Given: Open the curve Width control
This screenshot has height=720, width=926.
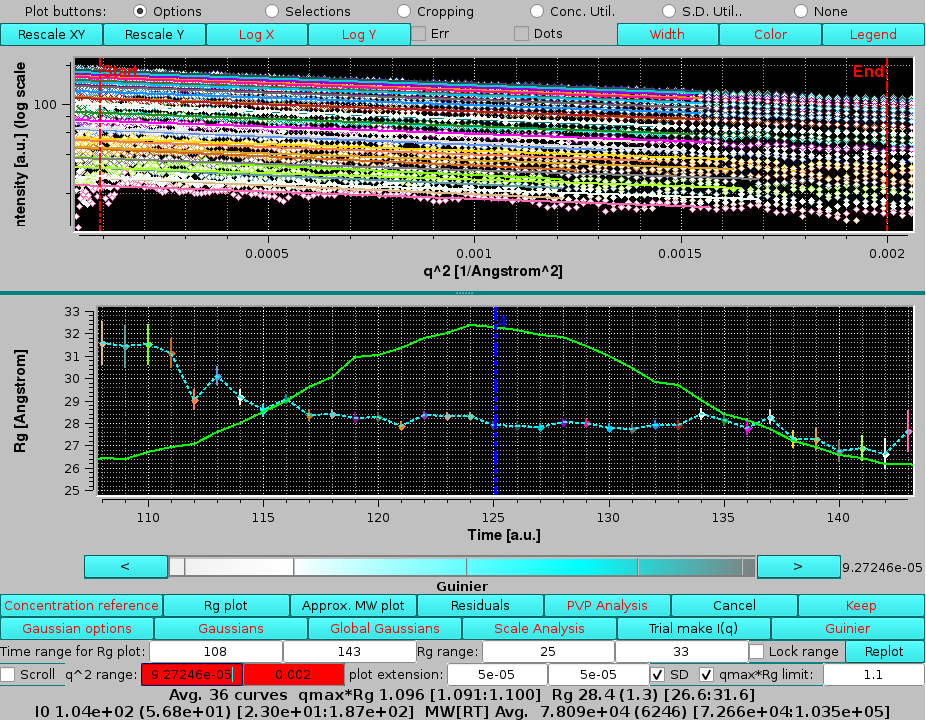Looking at the screenshot, I should pos(667,33).
